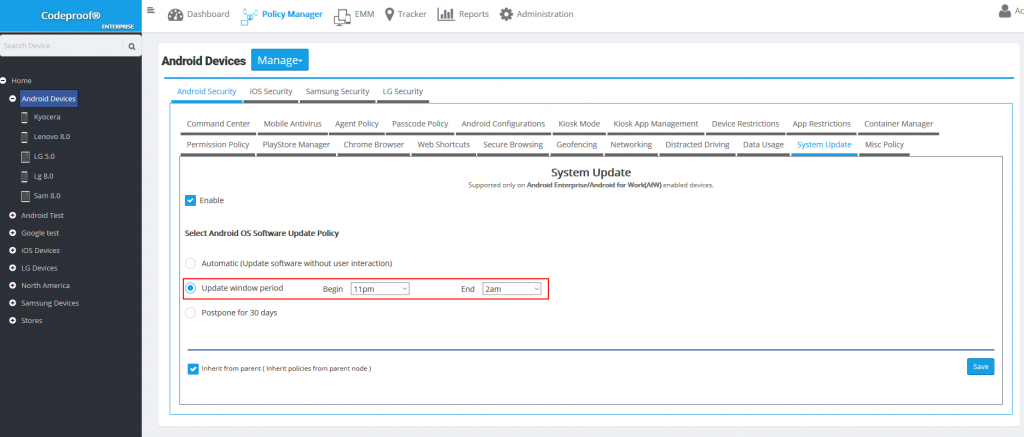This screenshot has width=1024, height=437.
Task: Click the Lenovo 8.0 device icon
Action: 25,137
